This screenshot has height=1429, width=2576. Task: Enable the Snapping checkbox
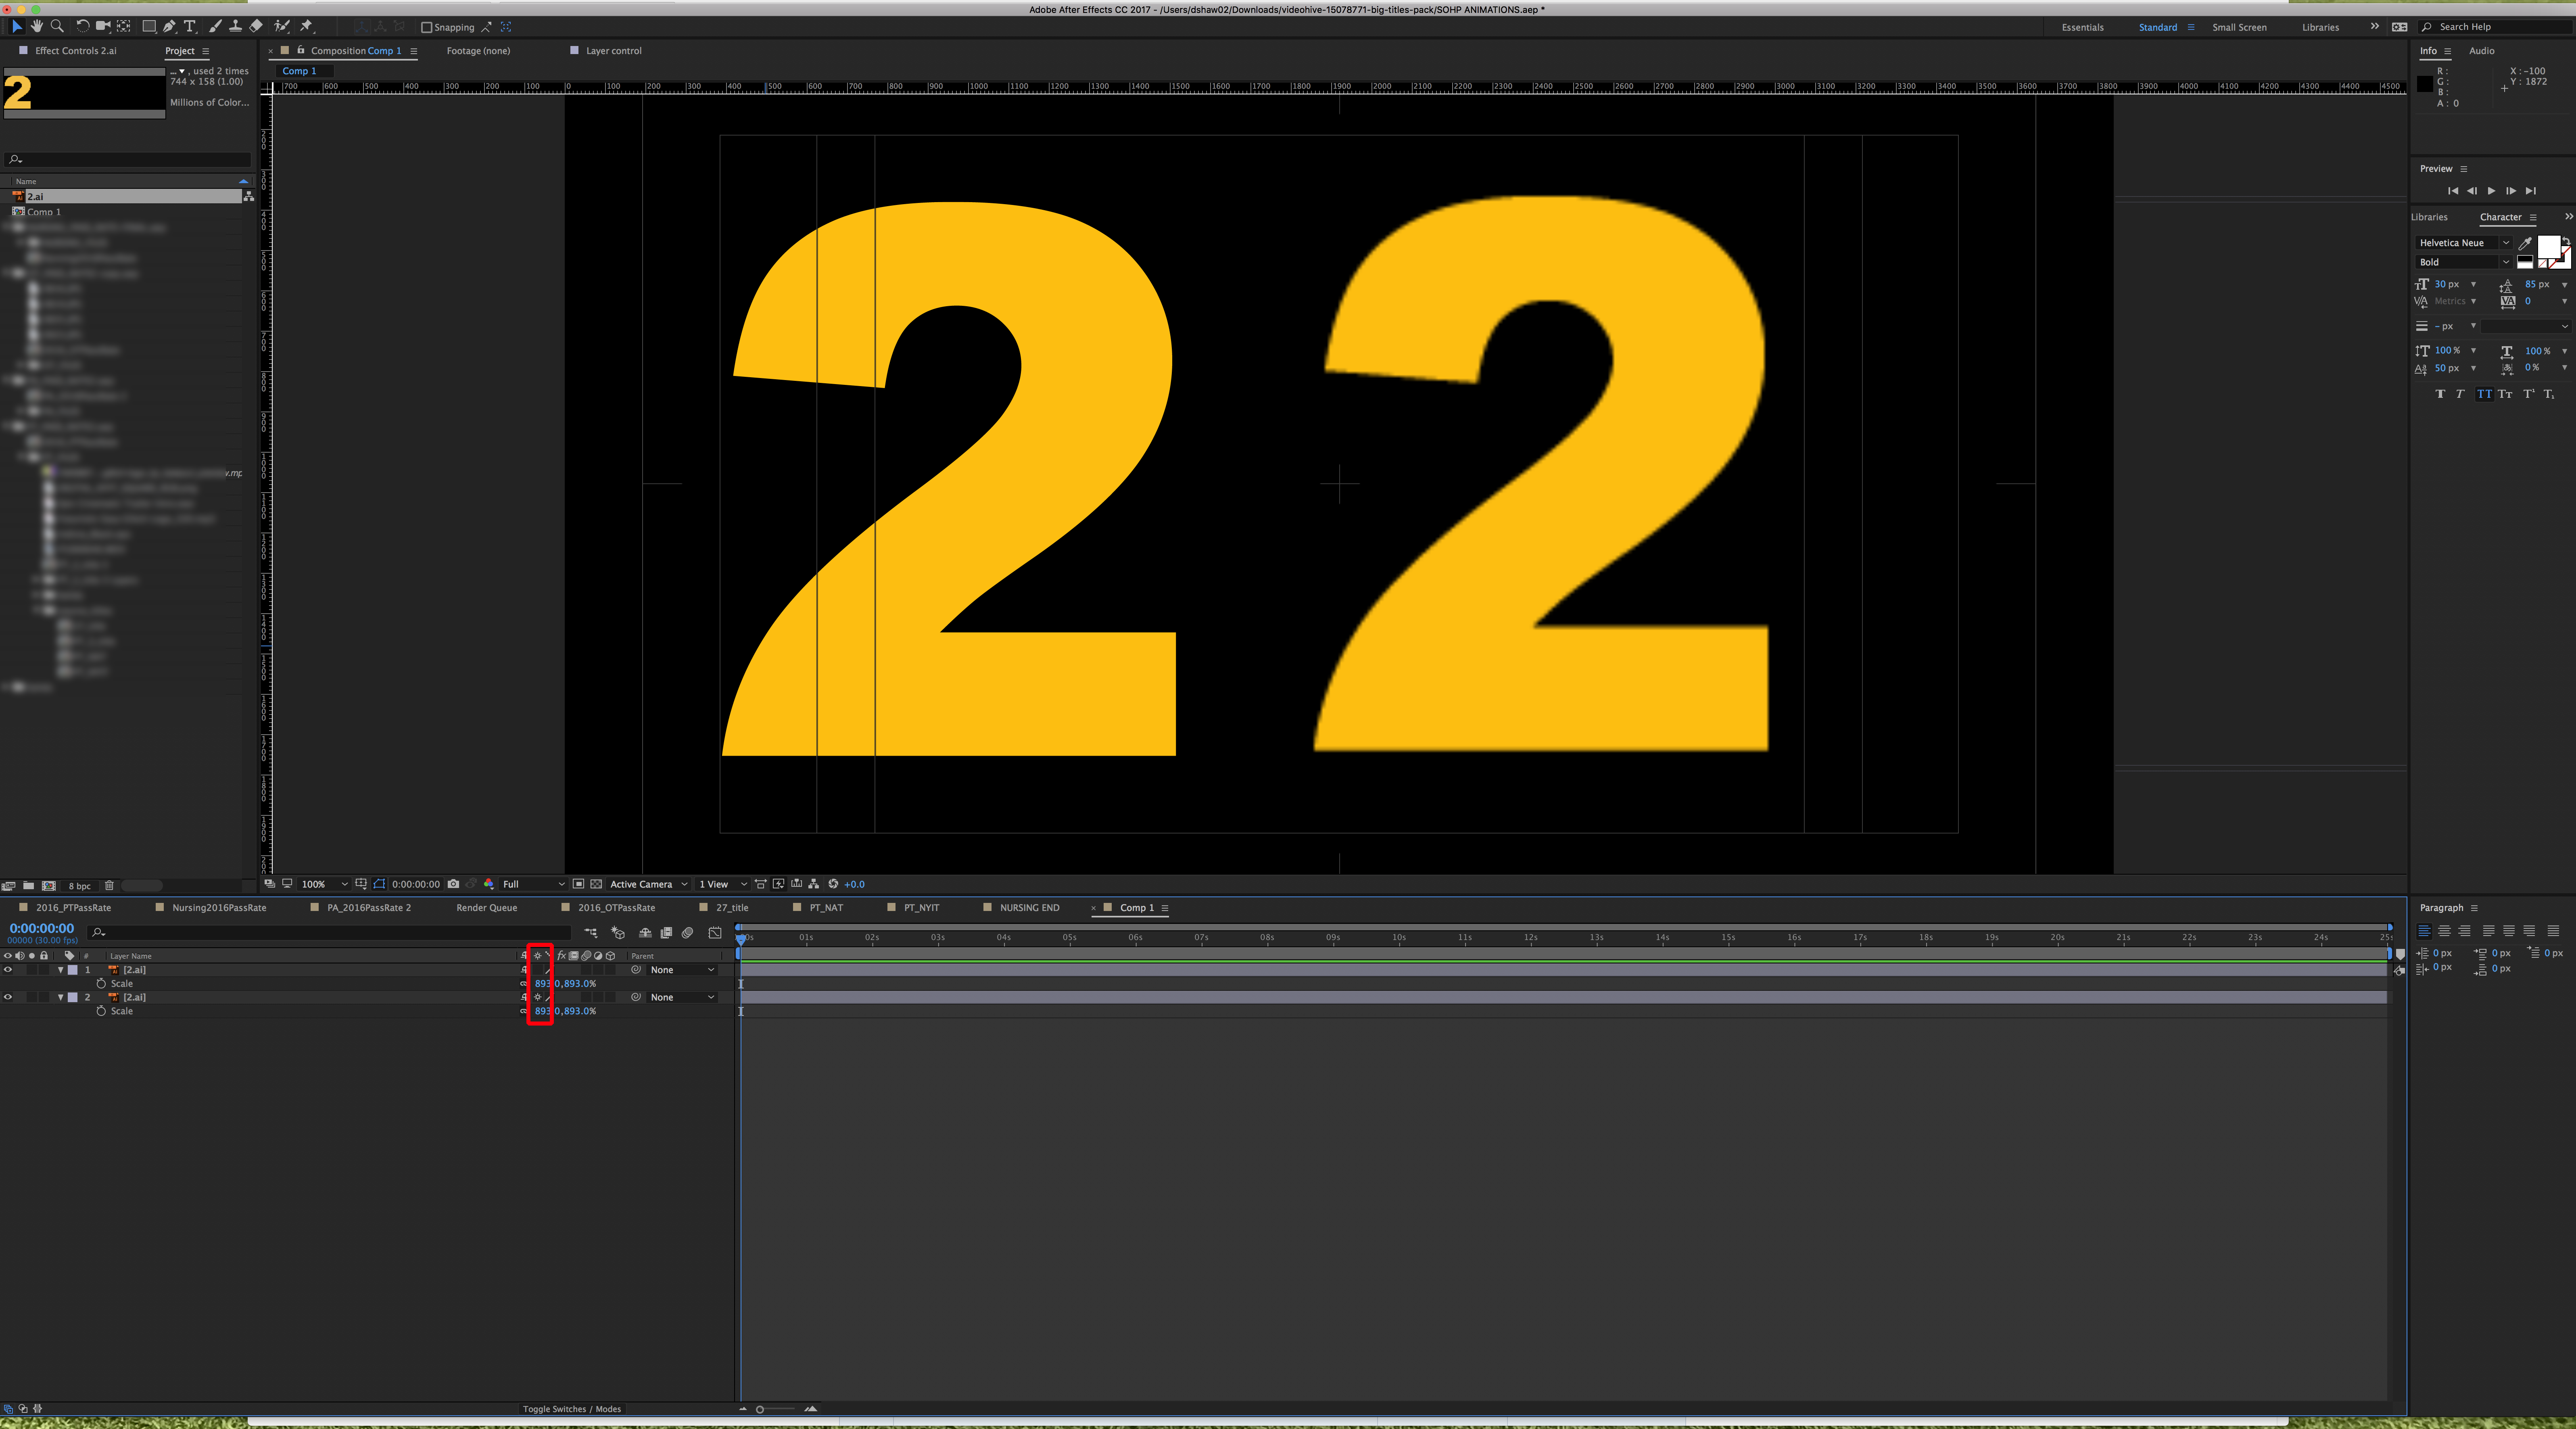pos(427,28)
